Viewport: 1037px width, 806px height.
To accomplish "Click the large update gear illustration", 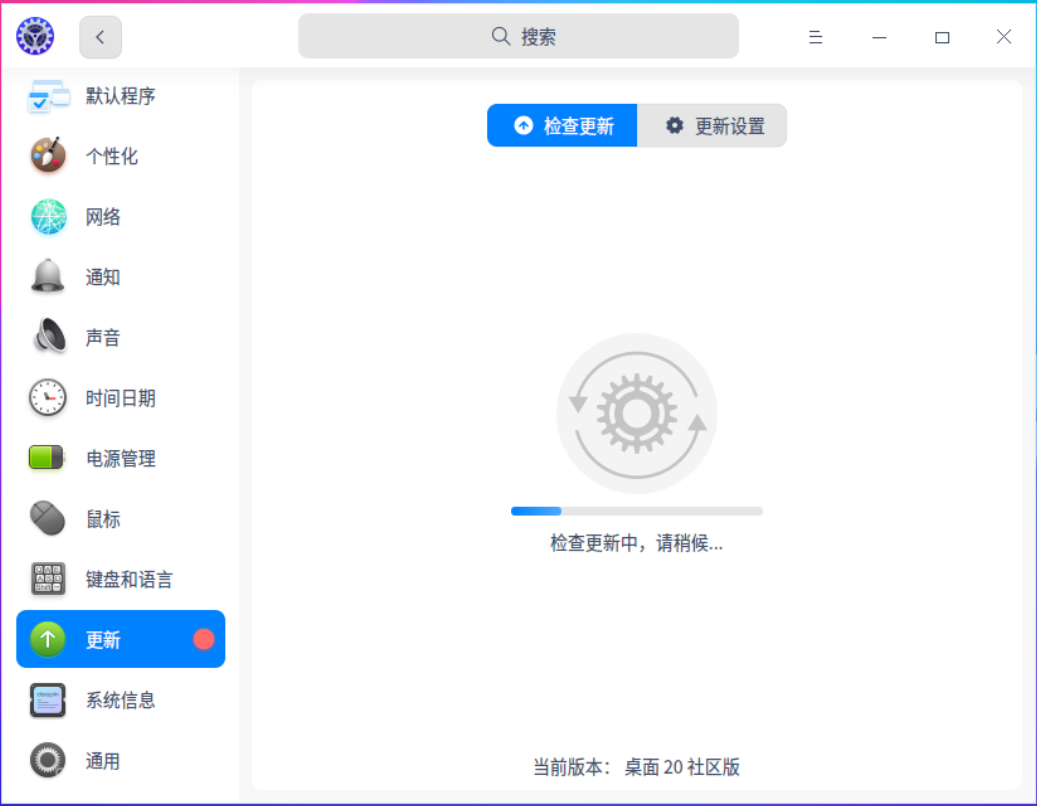I will [x=637, y=413].
